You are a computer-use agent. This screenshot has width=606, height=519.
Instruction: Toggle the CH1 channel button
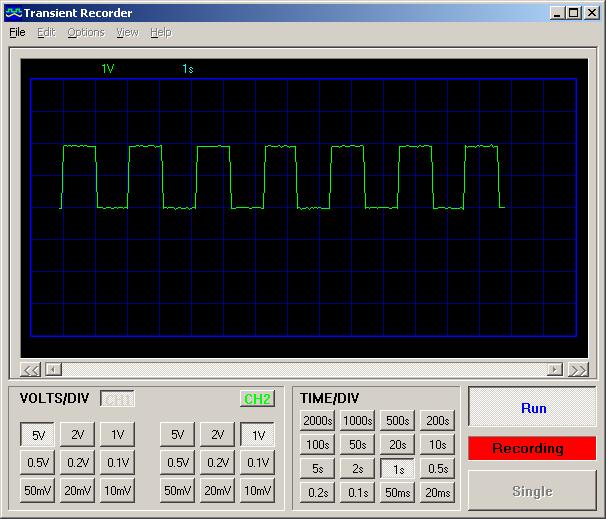117,399
